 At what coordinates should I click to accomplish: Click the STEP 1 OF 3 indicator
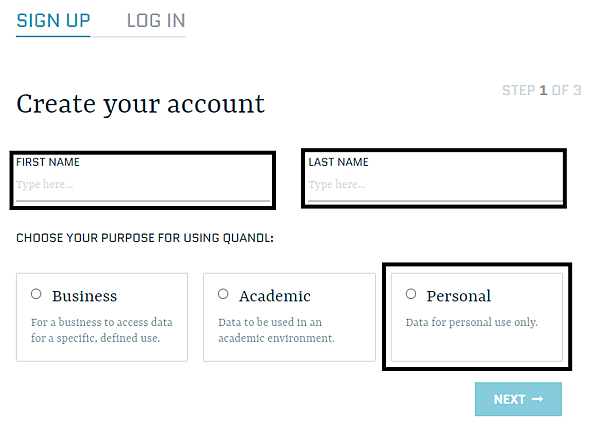click(541, 91)
